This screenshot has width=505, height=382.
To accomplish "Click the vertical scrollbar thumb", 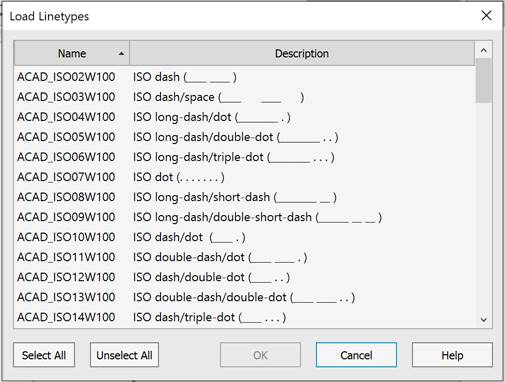I will pyautogui.click(x=484, y=81).
